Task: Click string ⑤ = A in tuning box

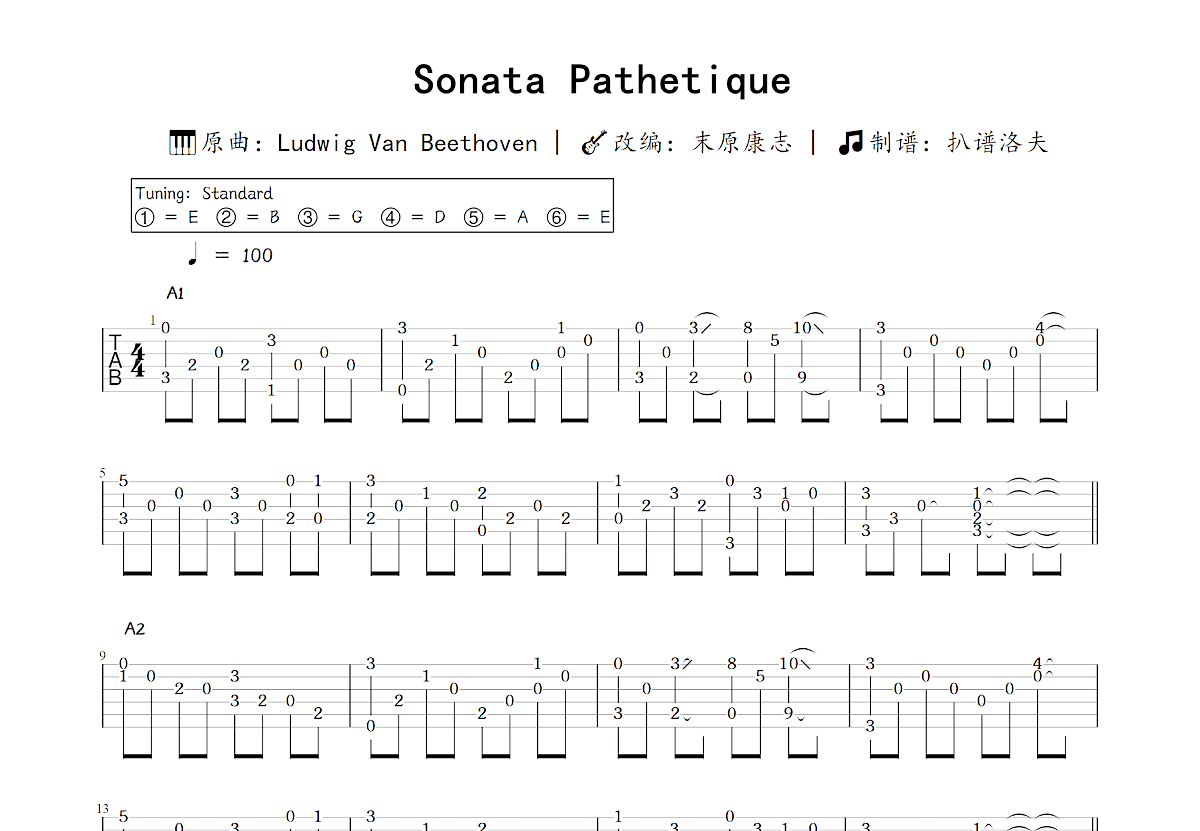Action: click(497, 217)
